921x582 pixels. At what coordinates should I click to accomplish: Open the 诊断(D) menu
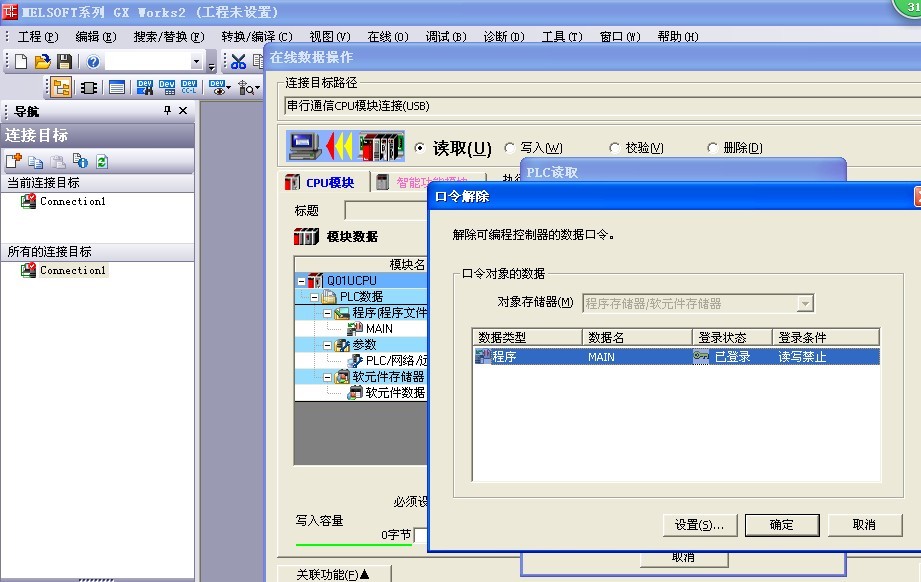(504, 36)
